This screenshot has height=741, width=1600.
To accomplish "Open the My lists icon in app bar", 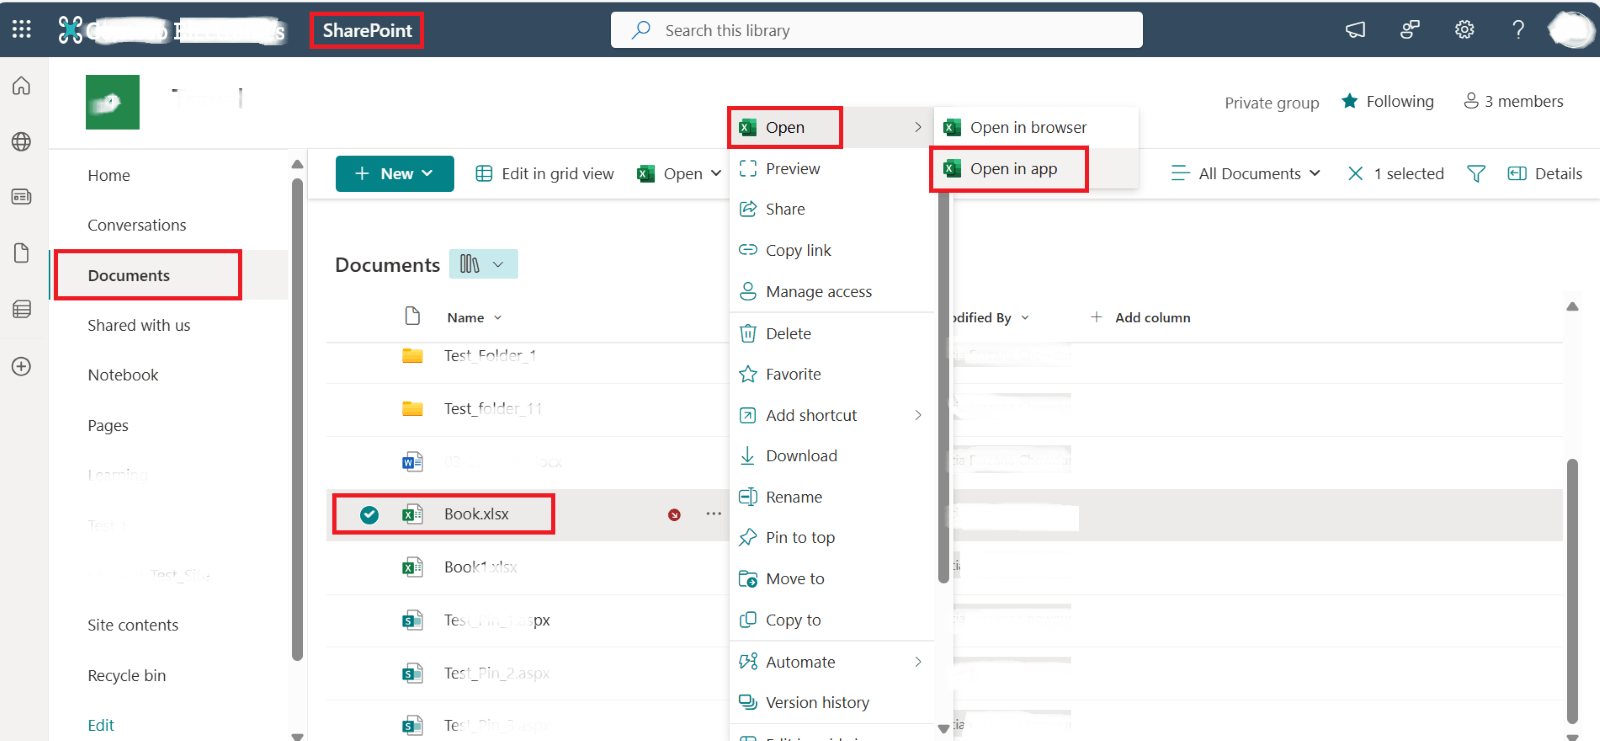I will pos(21,309).
